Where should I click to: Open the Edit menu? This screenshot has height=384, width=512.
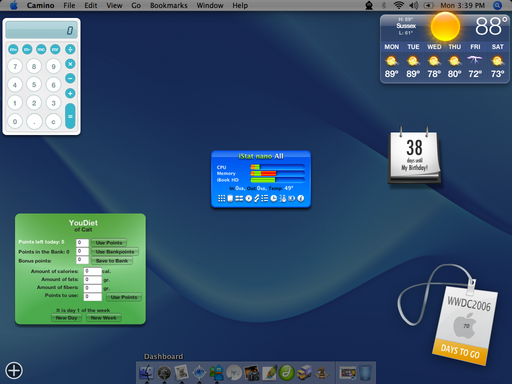(91, 5)
